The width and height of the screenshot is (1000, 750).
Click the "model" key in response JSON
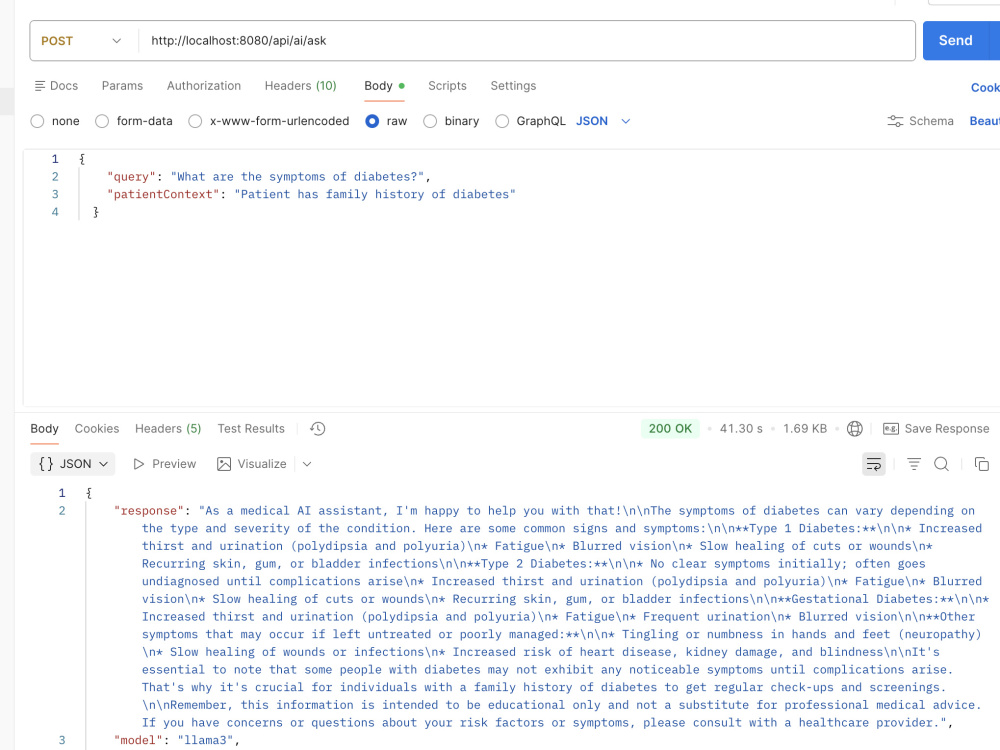(x=138, y=740)
